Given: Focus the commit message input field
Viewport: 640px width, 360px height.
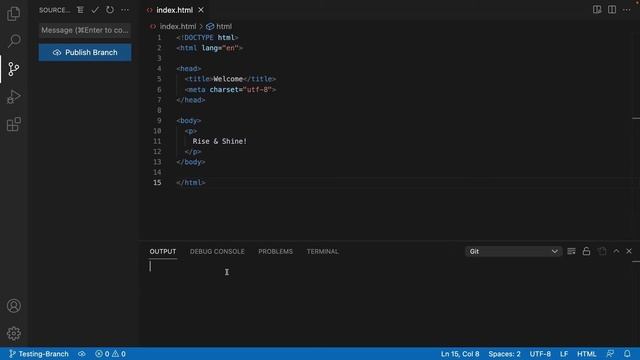Looking at the screenshot, I should click(85, 30).
